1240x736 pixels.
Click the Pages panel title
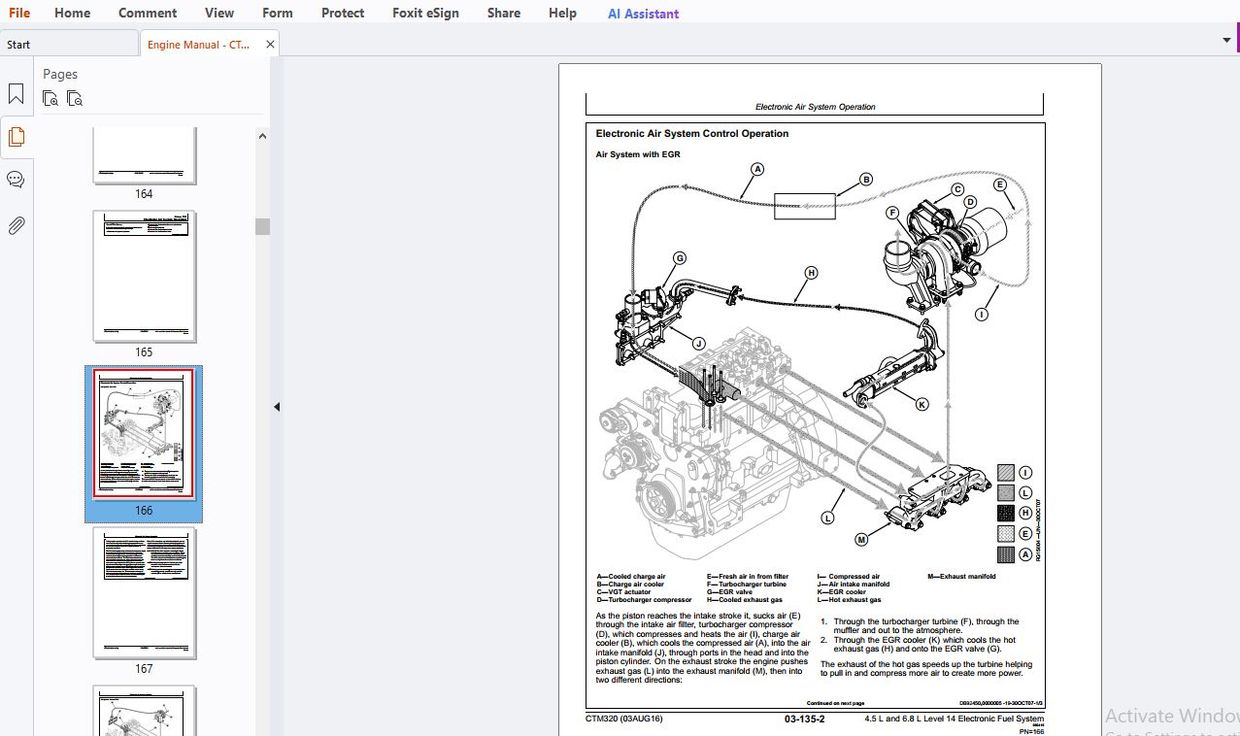60,74
